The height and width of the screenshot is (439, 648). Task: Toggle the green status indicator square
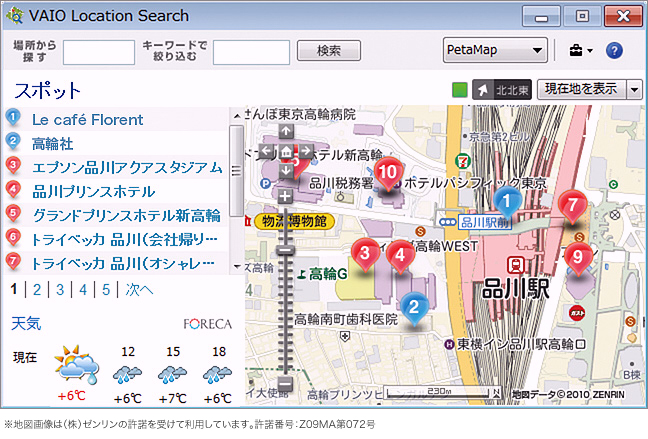click(459, 90)
